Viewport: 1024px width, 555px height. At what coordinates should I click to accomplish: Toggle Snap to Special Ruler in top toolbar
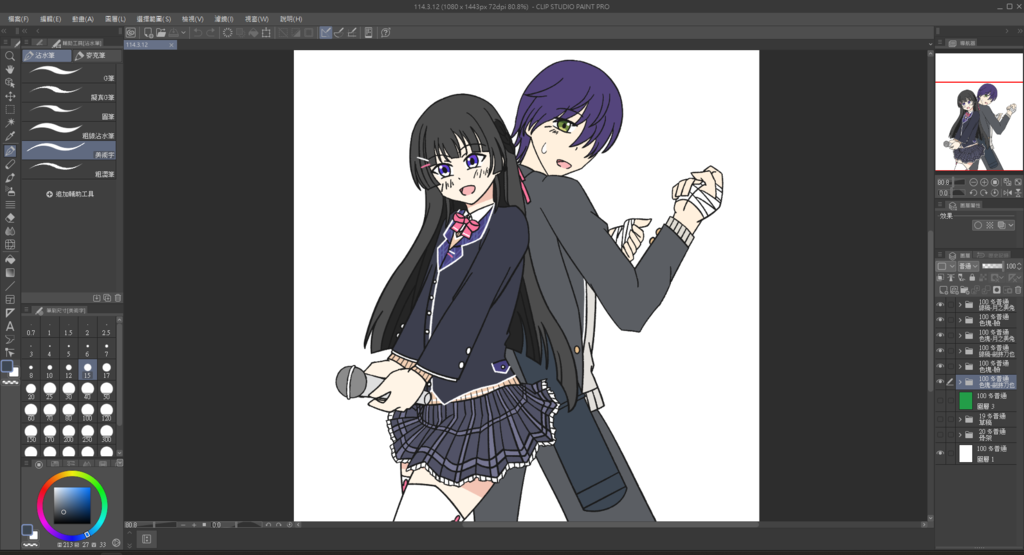click(x=339, y=33)
